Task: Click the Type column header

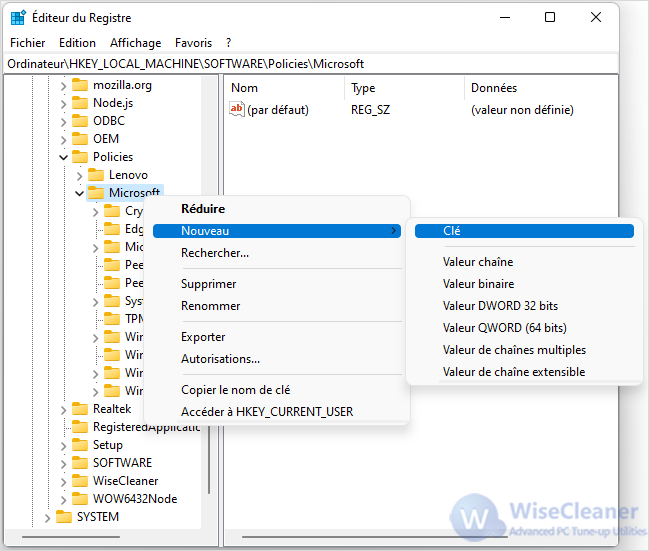Action: [404, 88]
